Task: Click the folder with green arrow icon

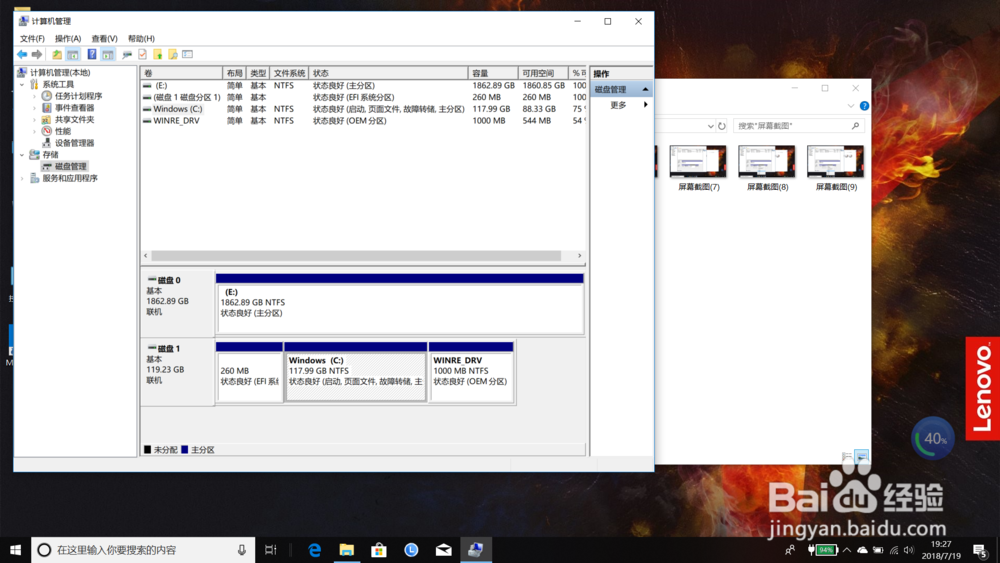Action: [x=158, y=55]
